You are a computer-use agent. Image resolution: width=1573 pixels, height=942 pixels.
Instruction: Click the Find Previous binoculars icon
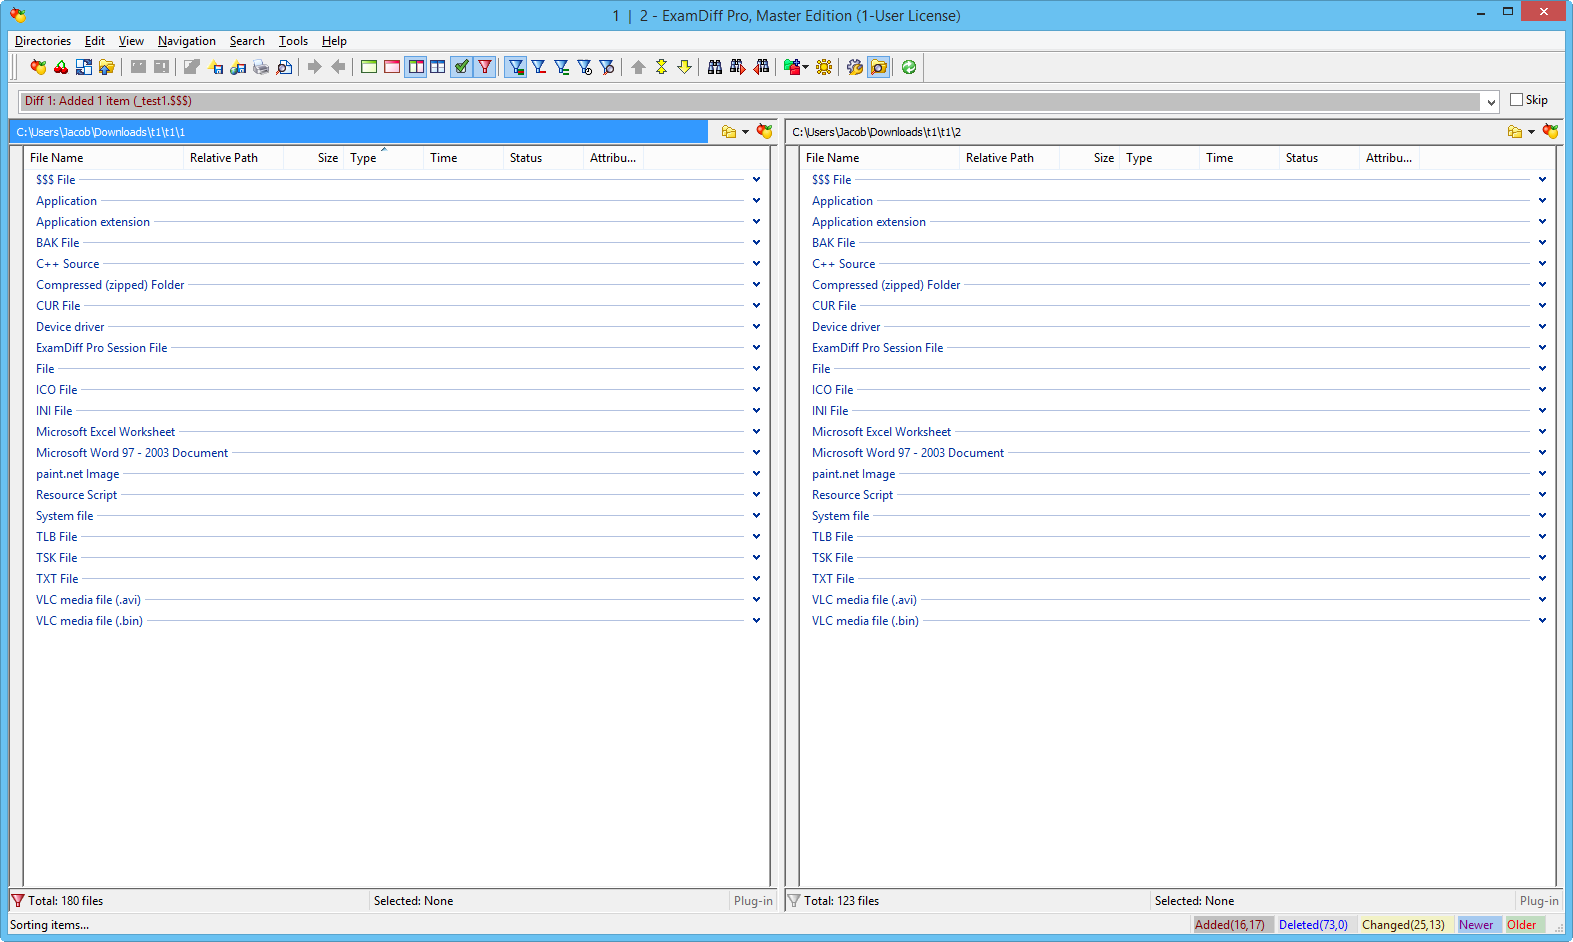pos(761,67)
